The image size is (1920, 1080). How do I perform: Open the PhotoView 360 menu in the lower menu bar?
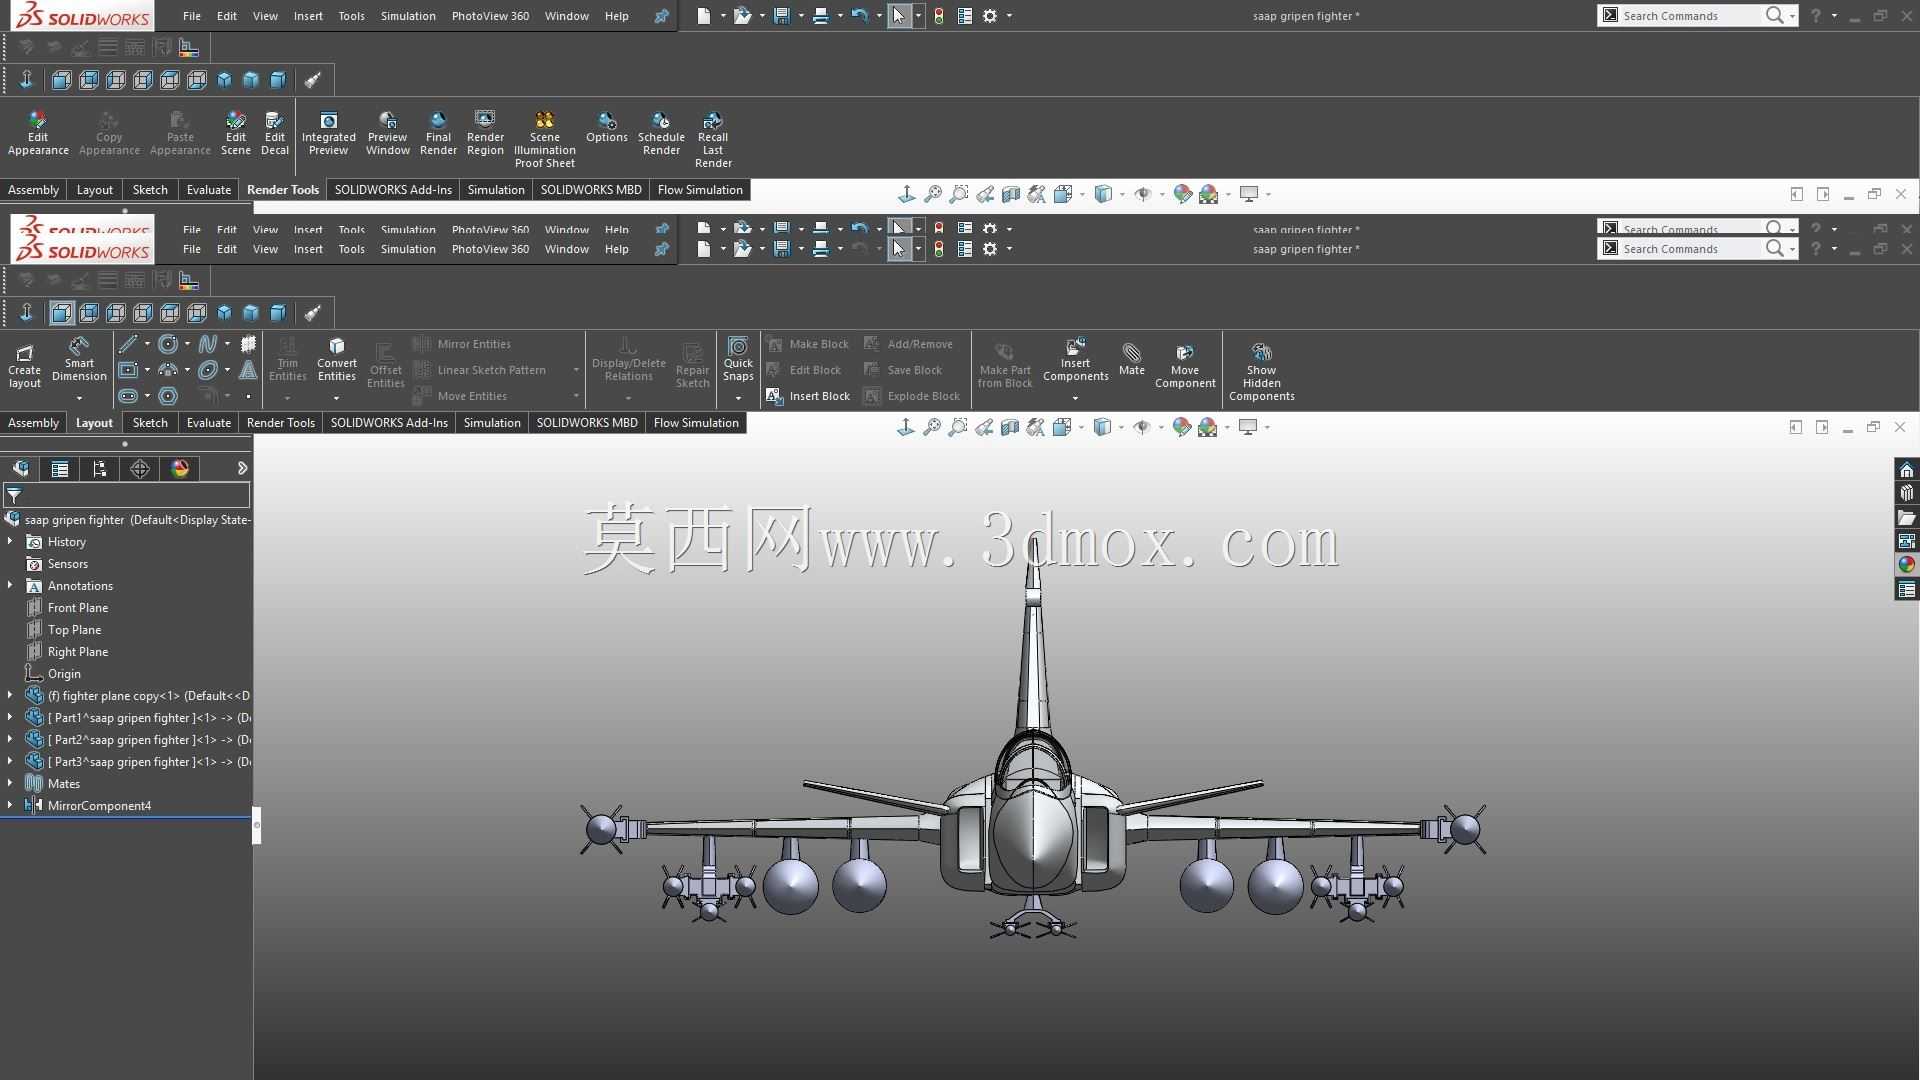(490, 249)
